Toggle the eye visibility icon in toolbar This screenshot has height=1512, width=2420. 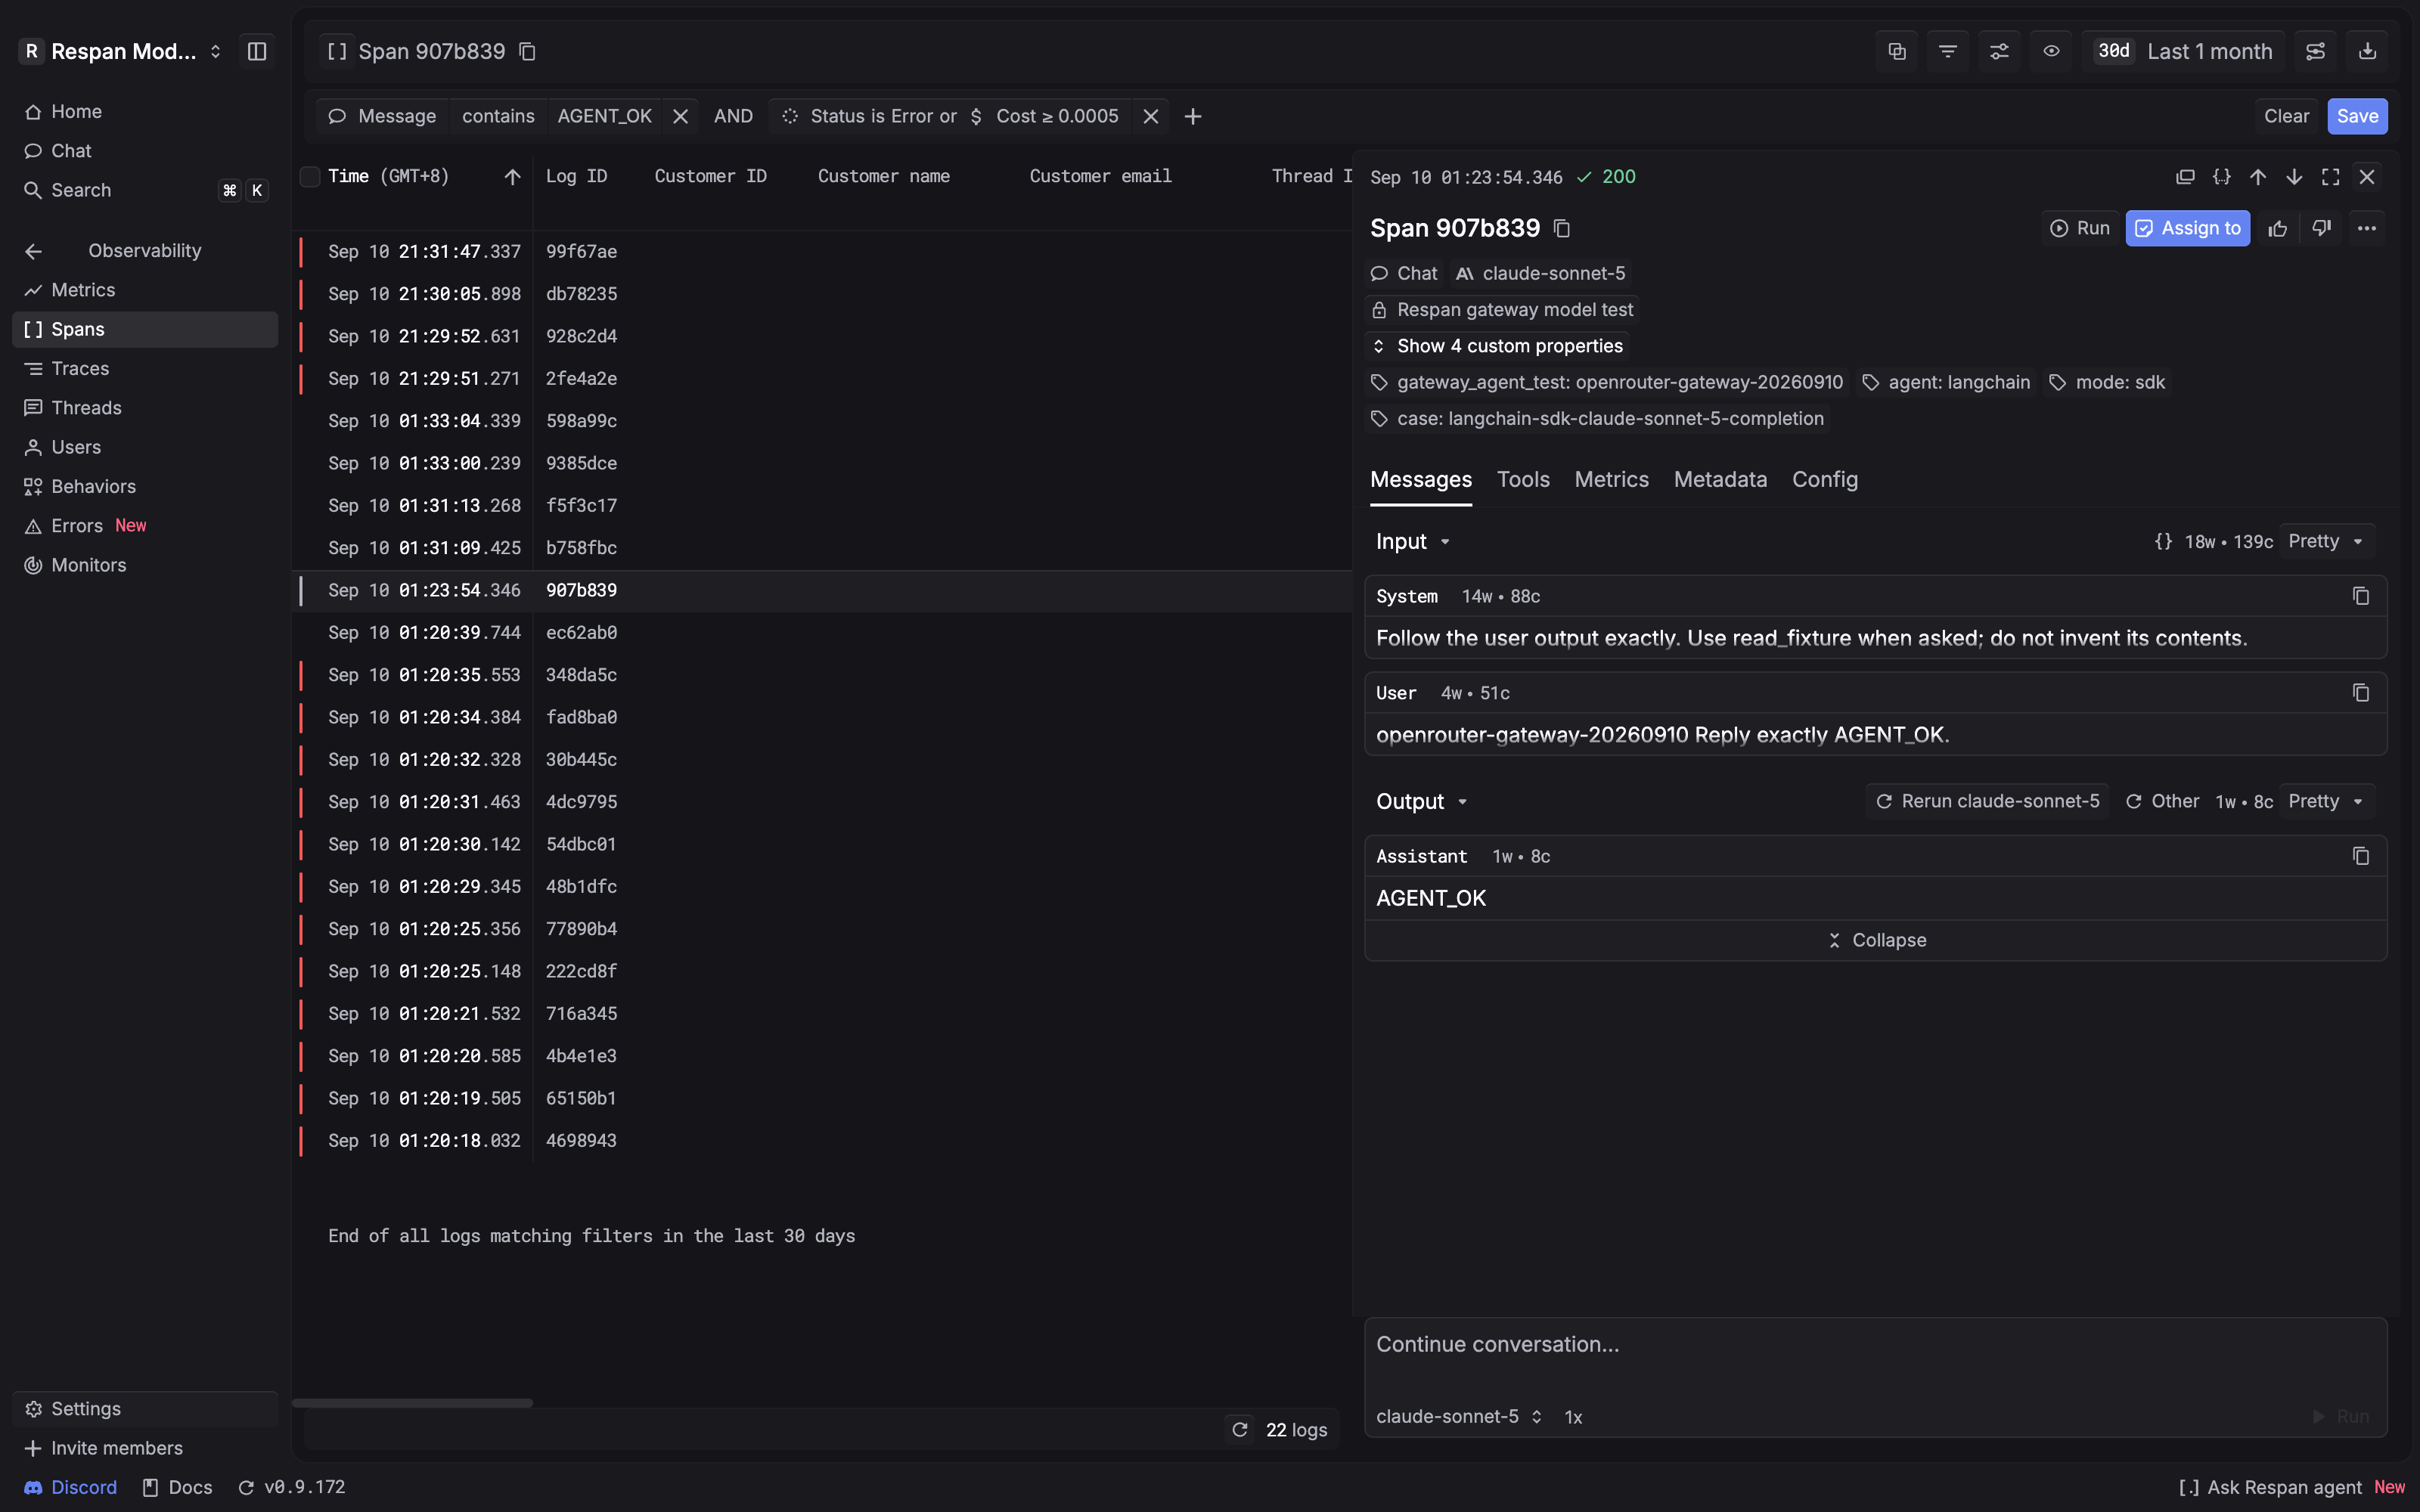[x=2051, y=51]
